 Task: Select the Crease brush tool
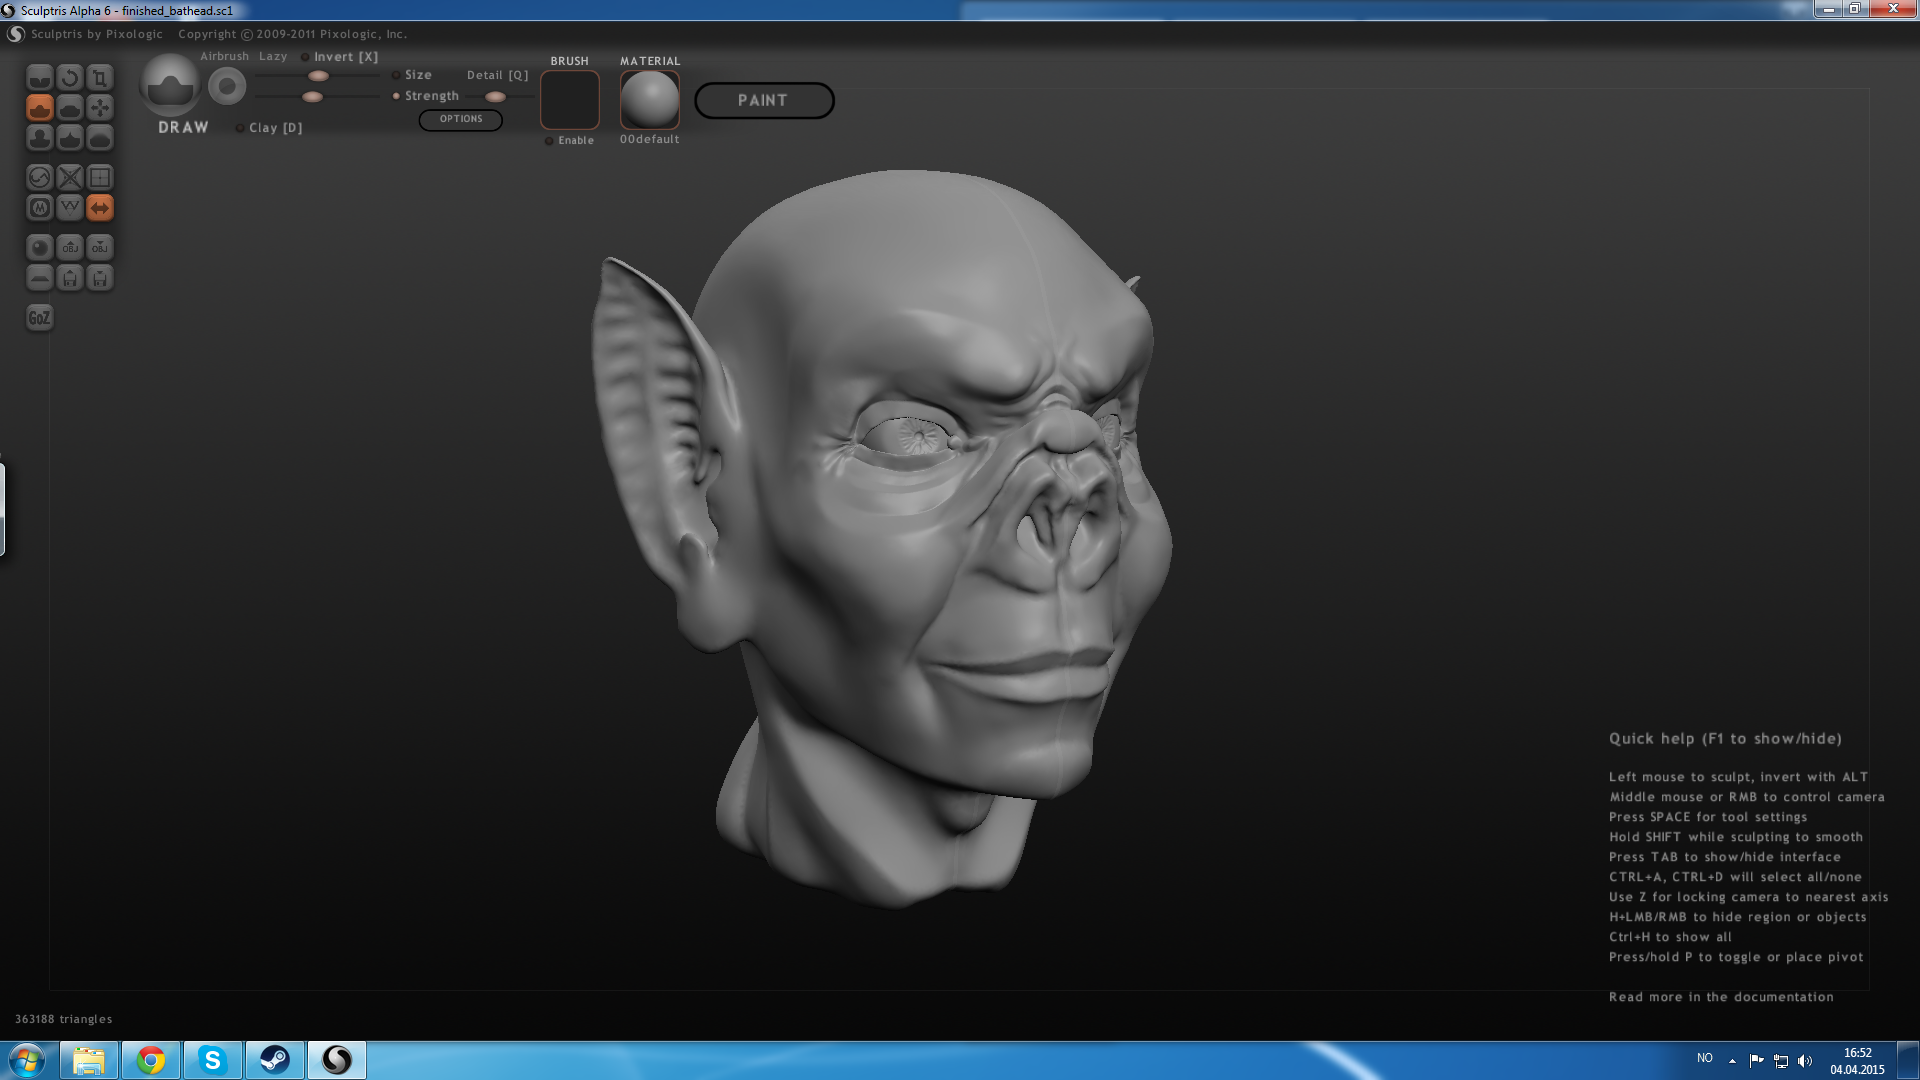click(39, 78)
